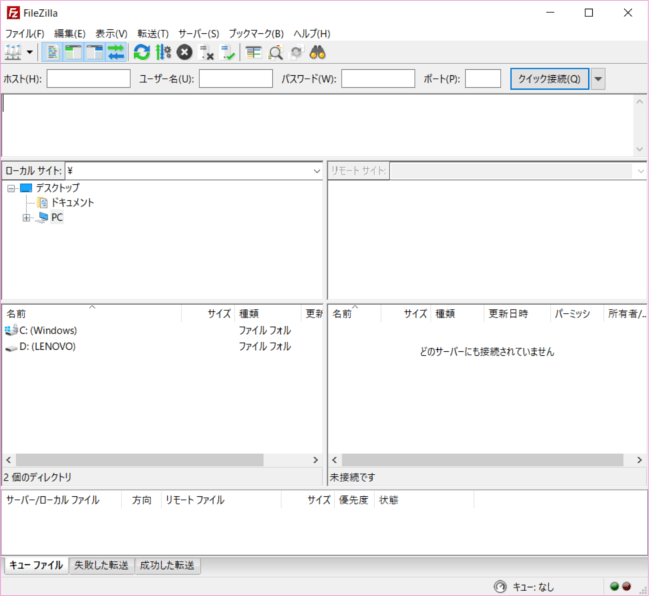649x596 pixels.
Task: Click green activity indicator light
Action: click(614, 586)
